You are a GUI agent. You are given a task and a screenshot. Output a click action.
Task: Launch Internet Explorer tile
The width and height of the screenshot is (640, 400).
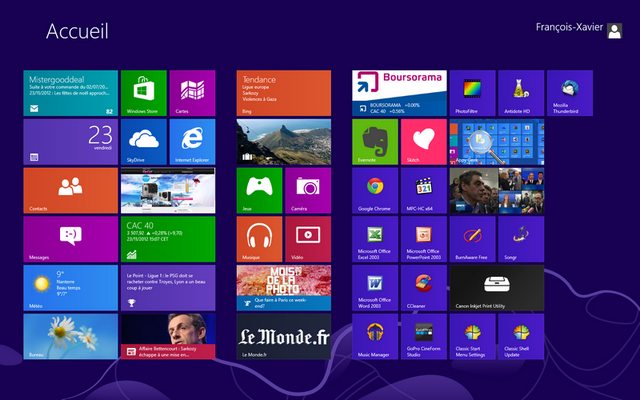[192, 142]
